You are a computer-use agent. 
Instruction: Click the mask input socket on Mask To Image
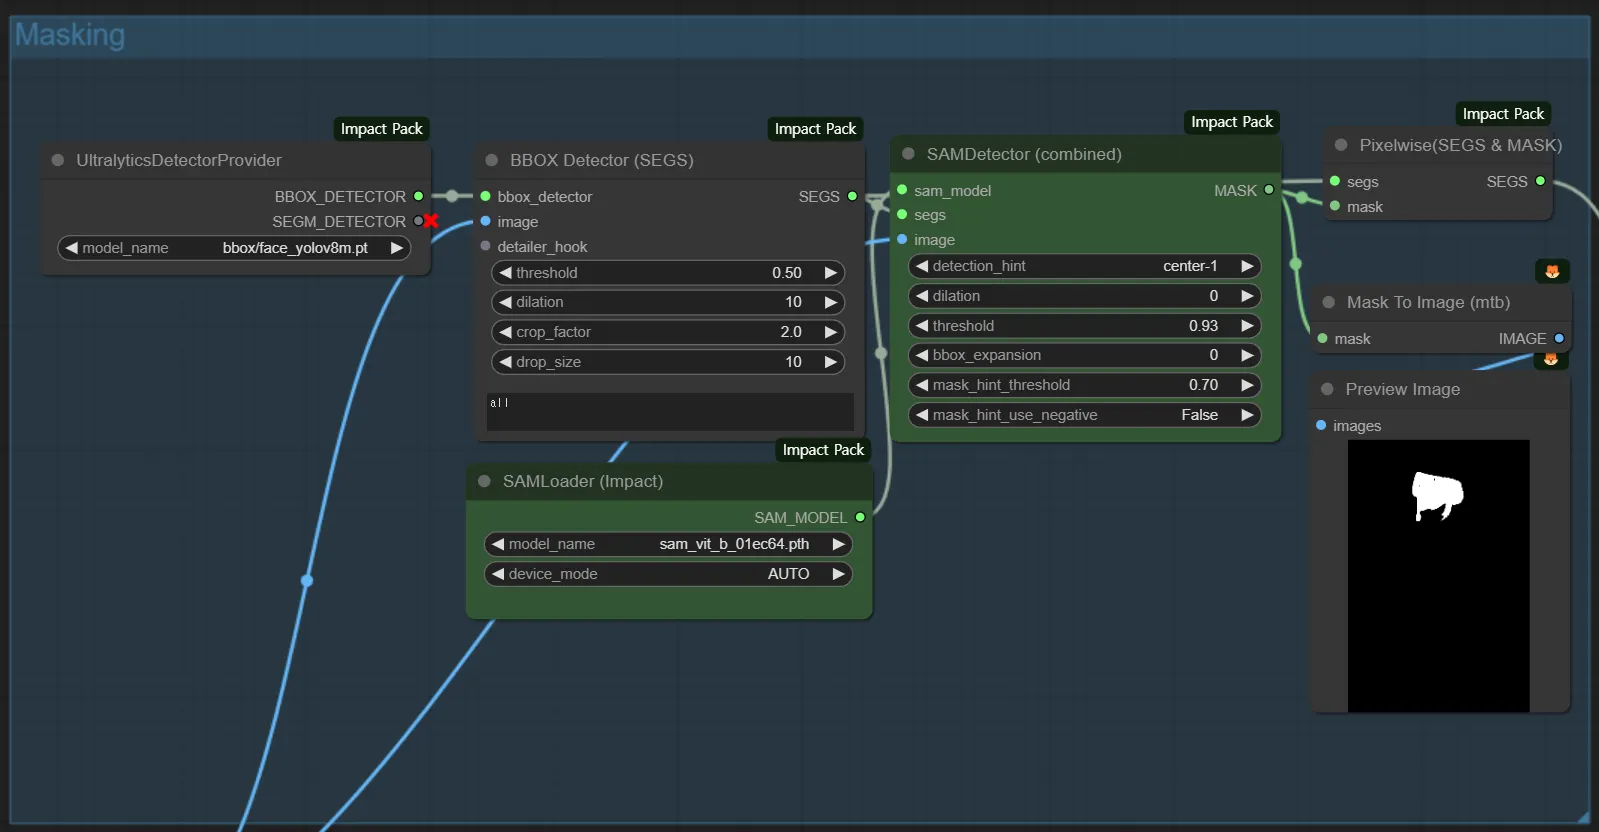pos(1323,338)
